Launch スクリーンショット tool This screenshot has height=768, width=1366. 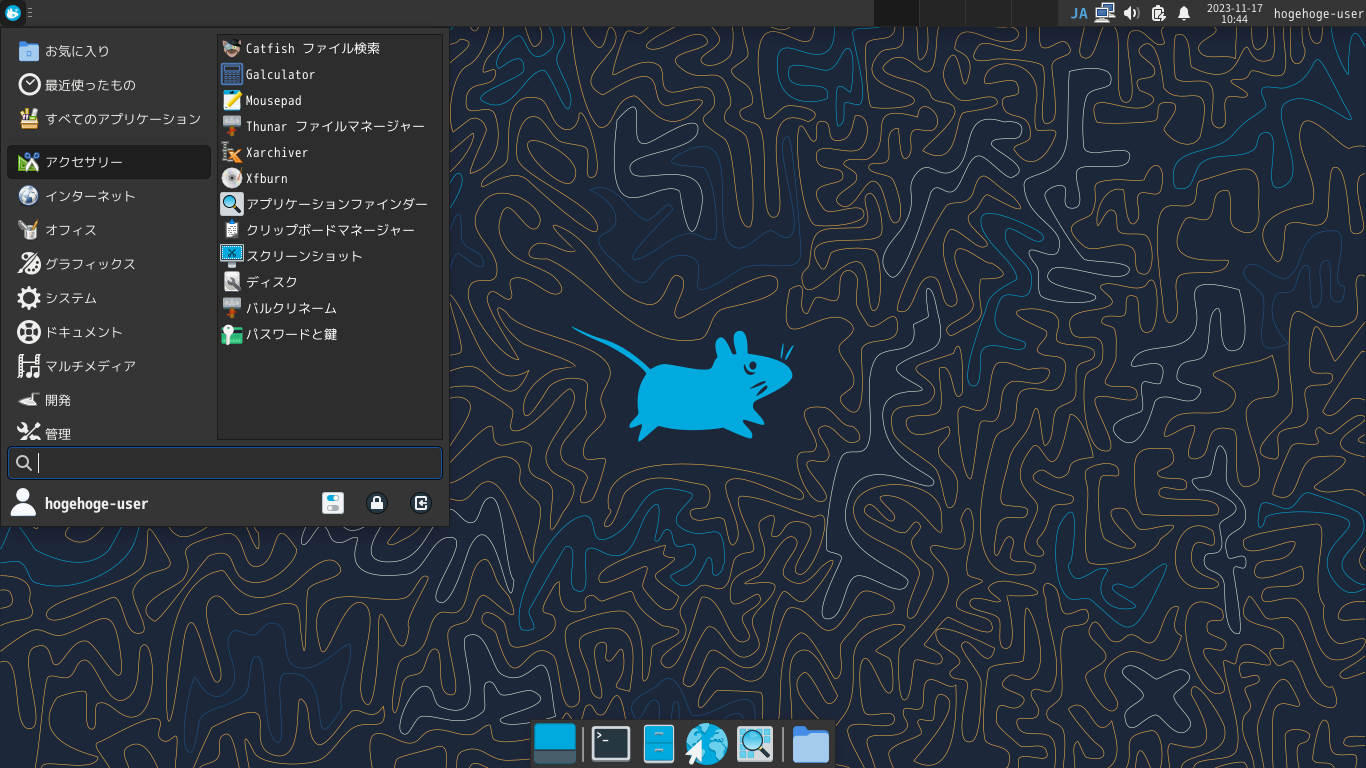click(330, 256)
